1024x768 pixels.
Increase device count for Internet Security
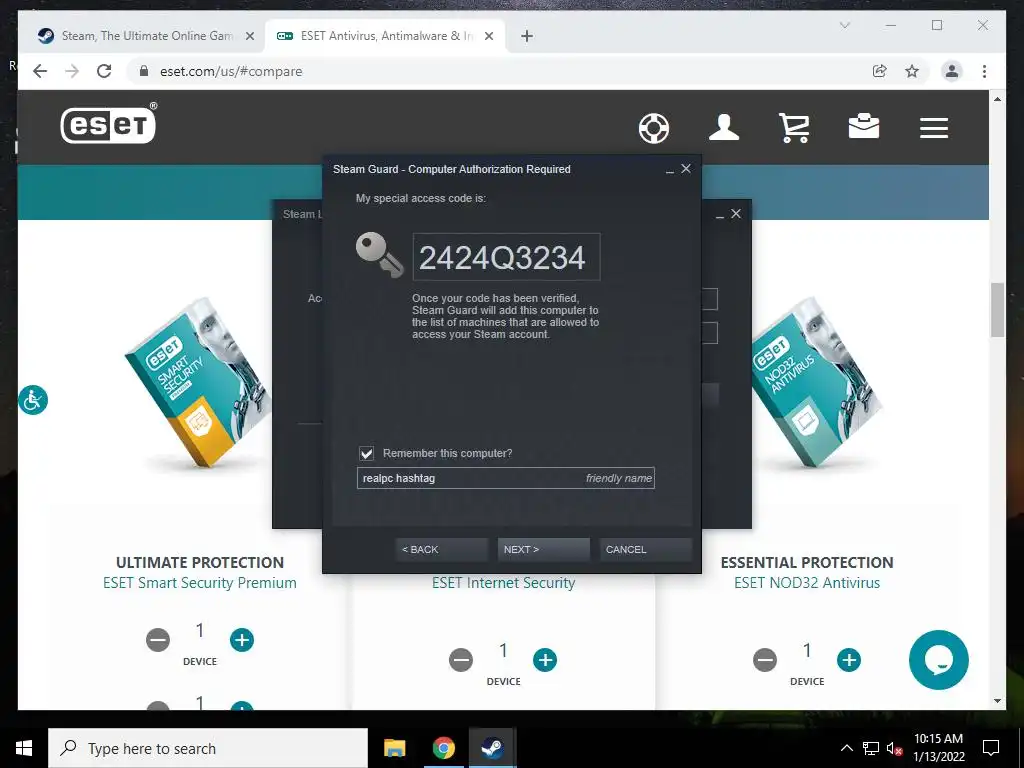click(x=545, y=660)
